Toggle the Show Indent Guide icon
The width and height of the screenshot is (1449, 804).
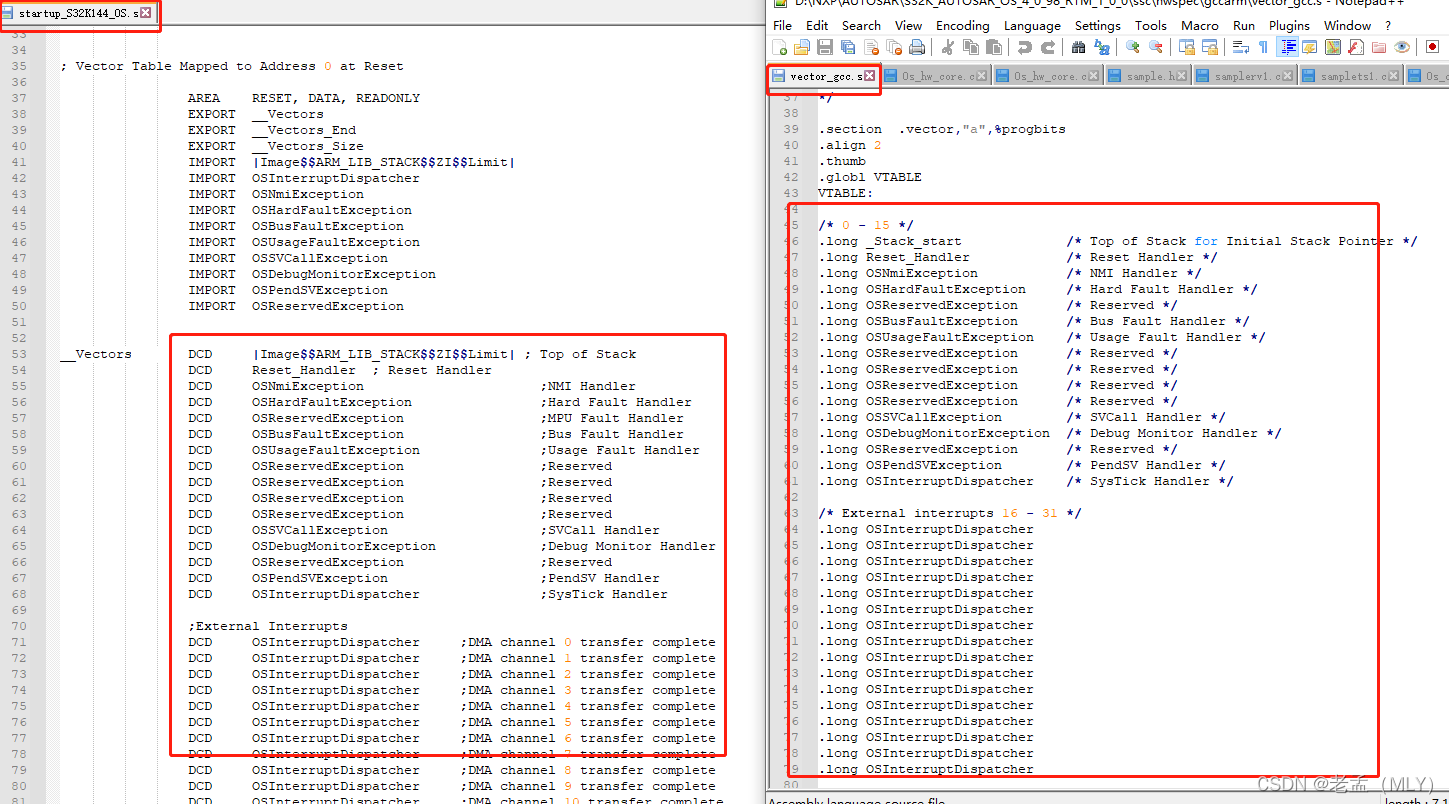click(1288, 47)
